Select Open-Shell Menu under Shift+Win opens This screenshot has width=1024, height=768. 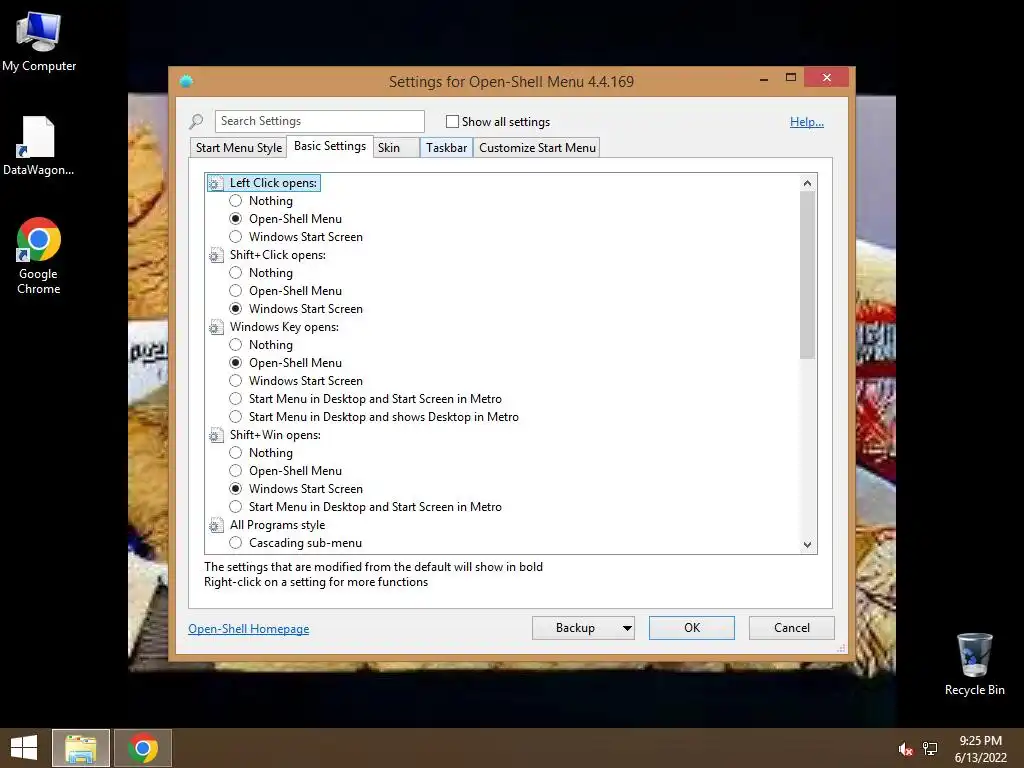click(x=236, y=470)
